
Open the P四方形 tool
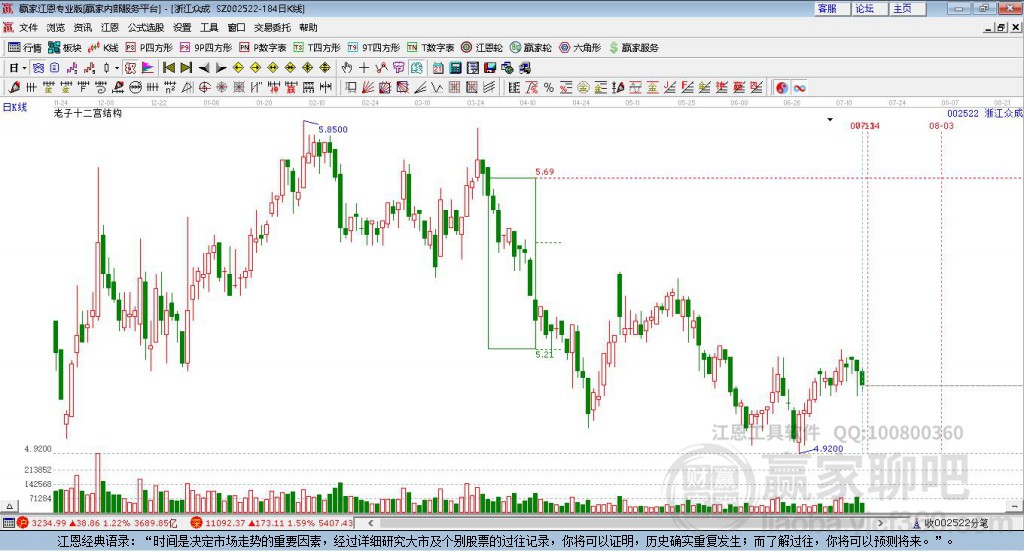tap(149, 48)
